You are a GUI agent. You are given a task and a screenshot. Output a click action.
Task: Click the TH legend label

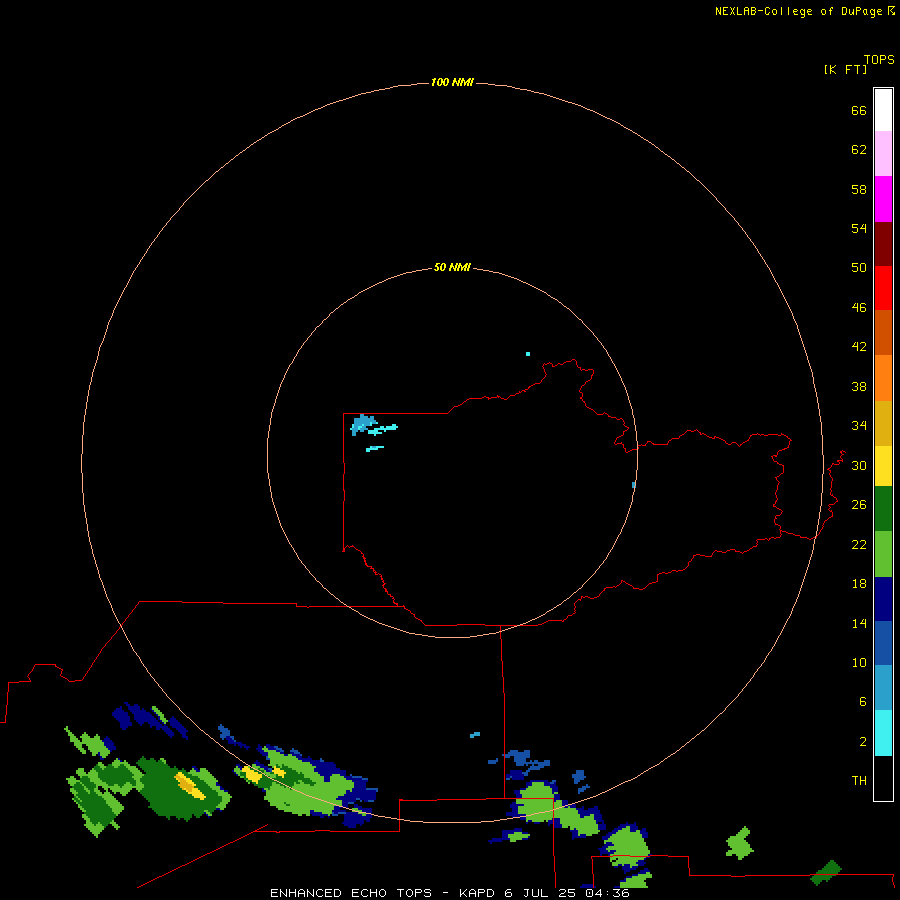pyautogui.click(x=859, y=780)
